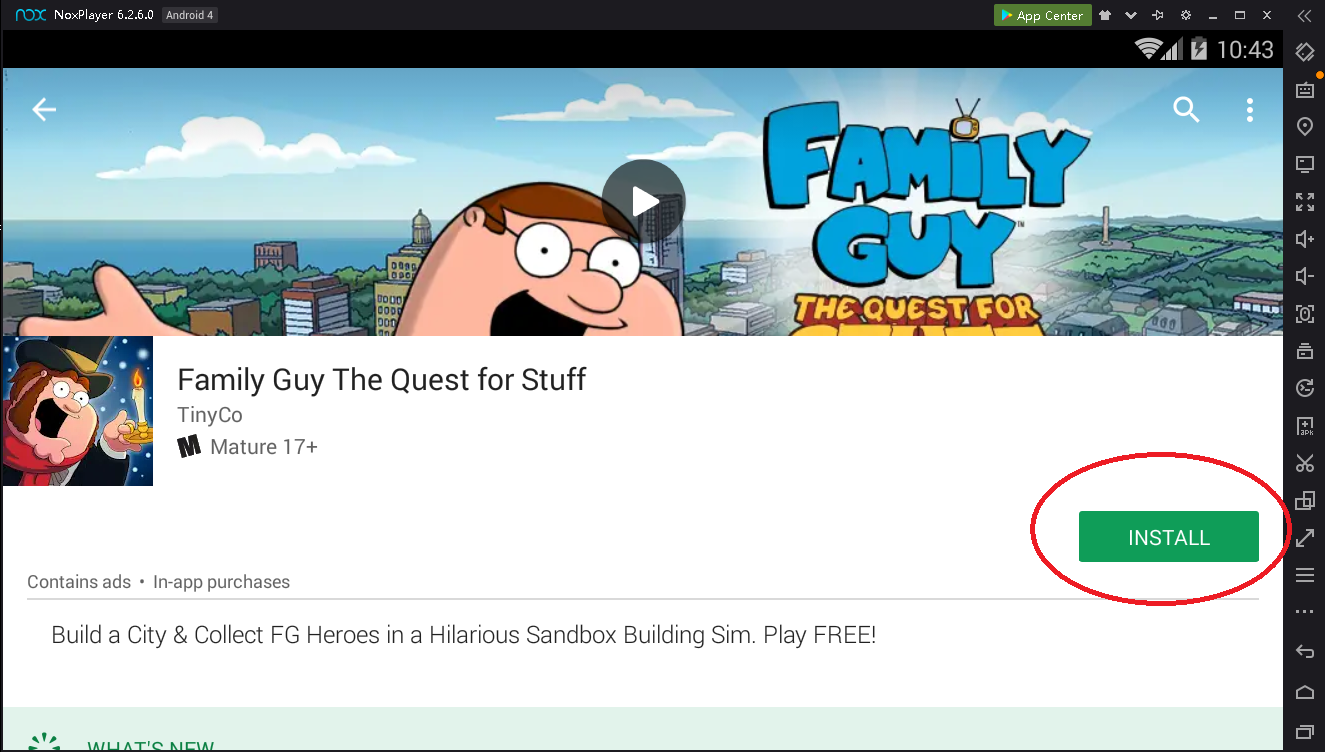Screen dimensions: 1325x752
Task: Increase the emulator volume
Action: point(1305,239)
